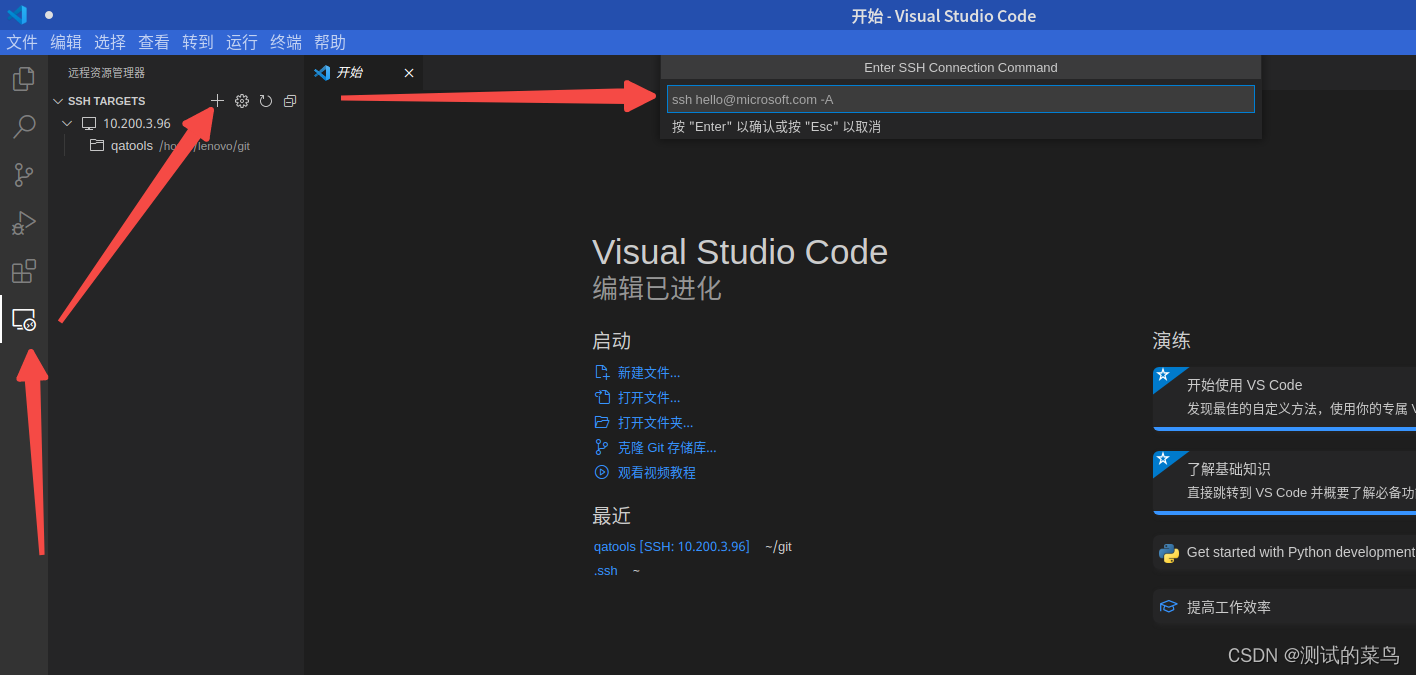Image resolution: width=1416 pixels, height=675 pixels.
Task: Collapse all SSH targets icon
Action: click(290, 101)
